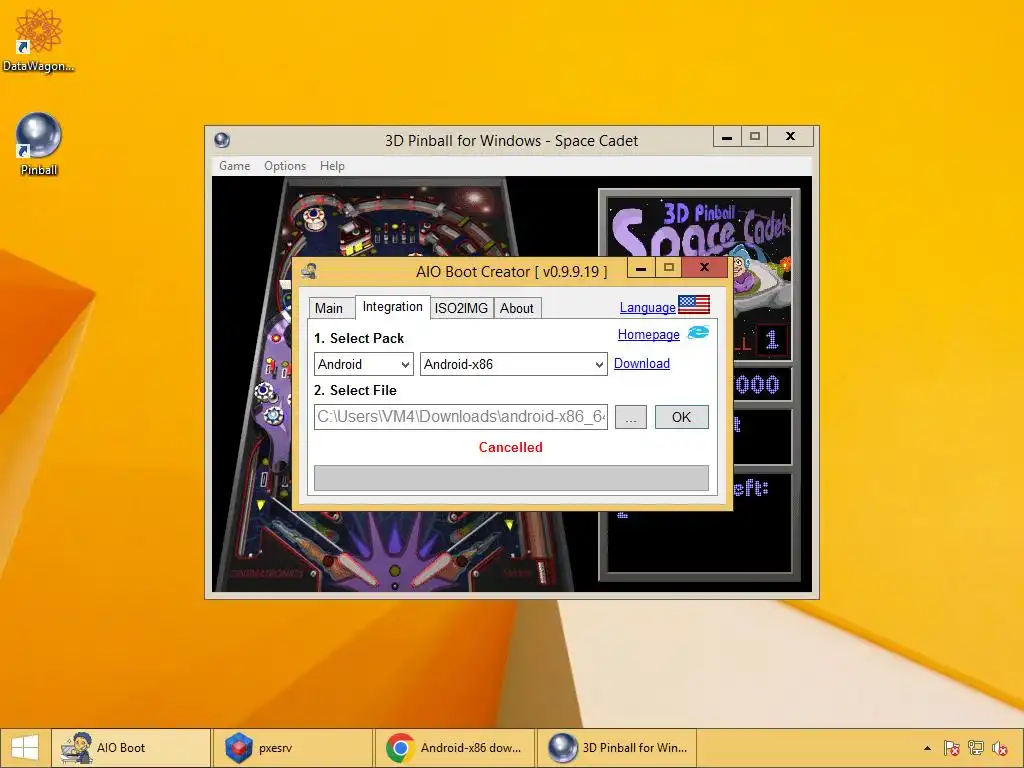Click the muted volume tray icon

pos(999,748)
